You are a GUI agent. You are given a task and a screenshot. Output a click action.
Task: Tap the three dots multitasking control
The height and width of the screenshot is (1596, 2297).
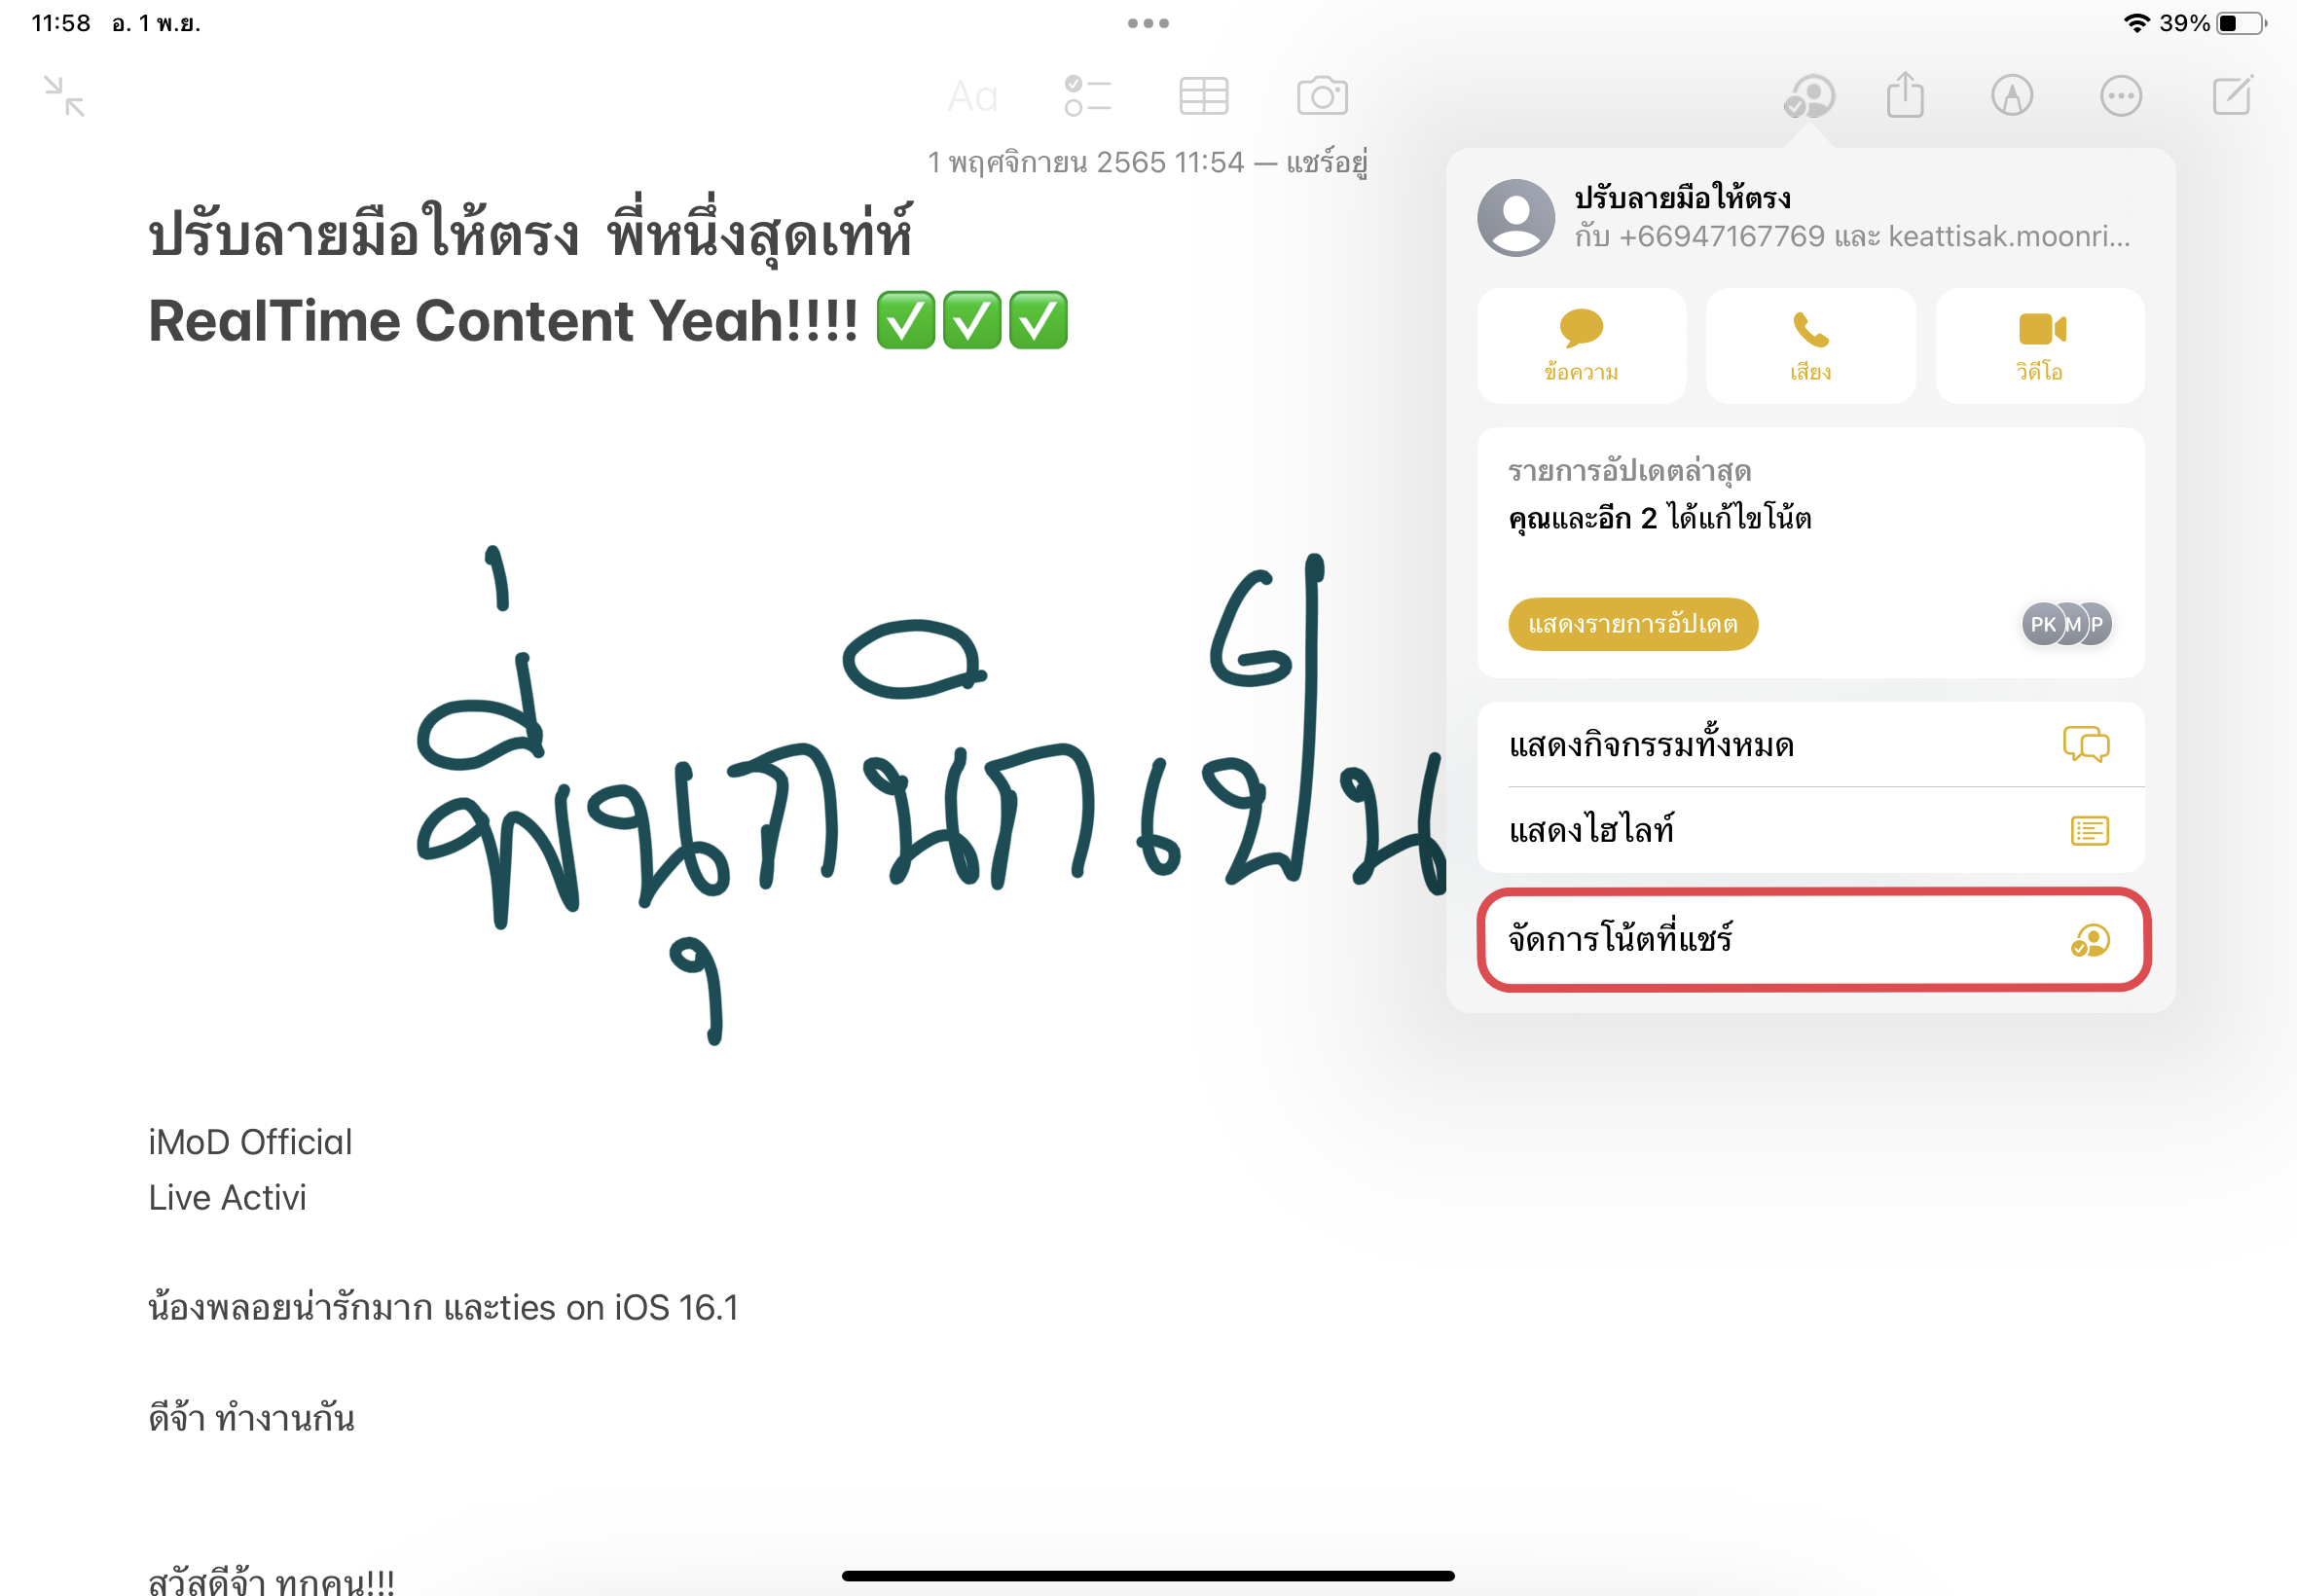(x=1148, y=23)
